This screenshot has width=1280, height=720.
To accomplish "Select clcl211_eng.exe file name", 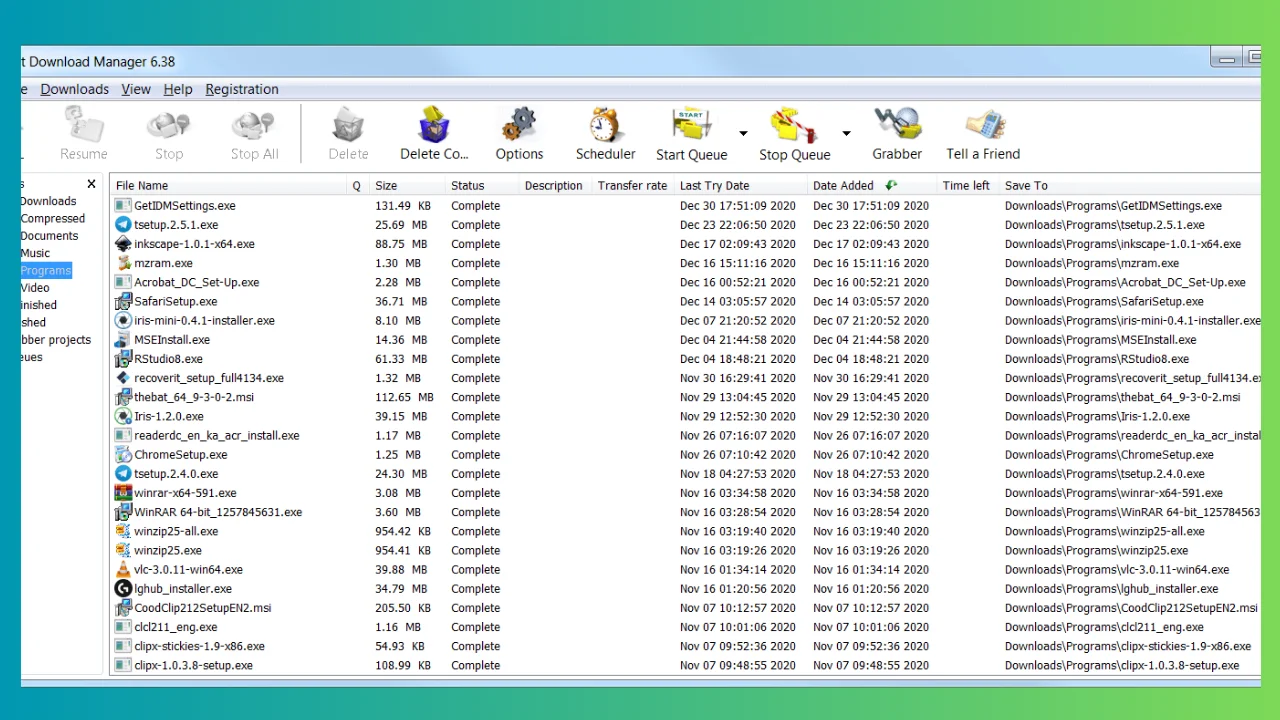I will click(176, 627).
